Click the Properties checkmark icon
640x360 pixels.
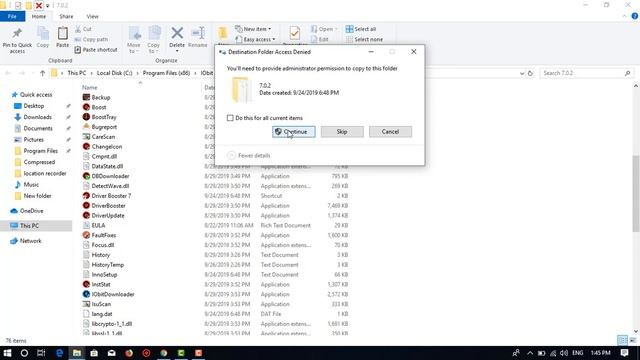(295, 33)
